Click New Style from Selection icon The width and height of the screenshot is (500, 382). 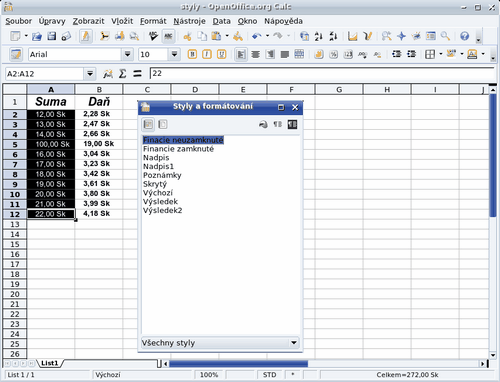point(278,125)
